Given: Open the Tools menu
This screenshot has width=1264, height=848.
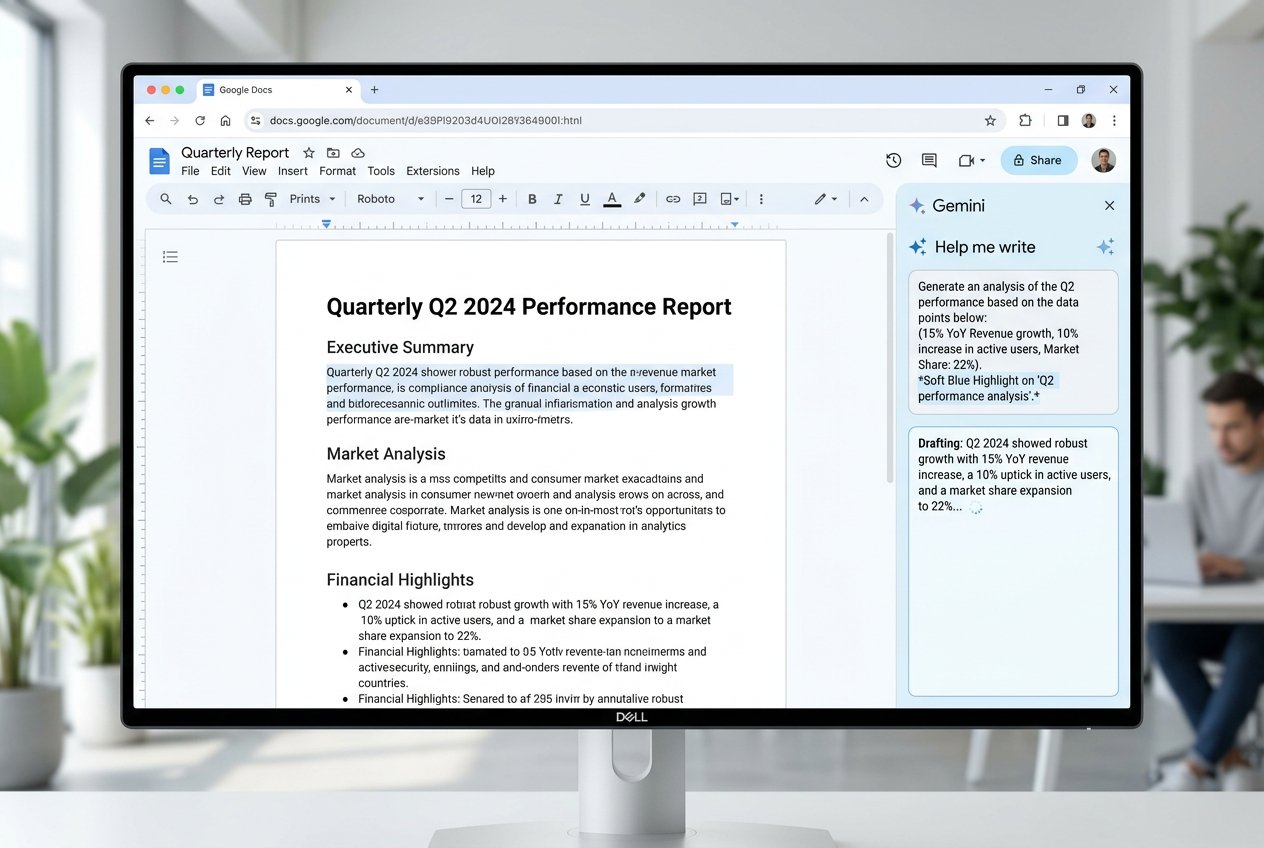Looking at the screenshot, I should point(381,171).
